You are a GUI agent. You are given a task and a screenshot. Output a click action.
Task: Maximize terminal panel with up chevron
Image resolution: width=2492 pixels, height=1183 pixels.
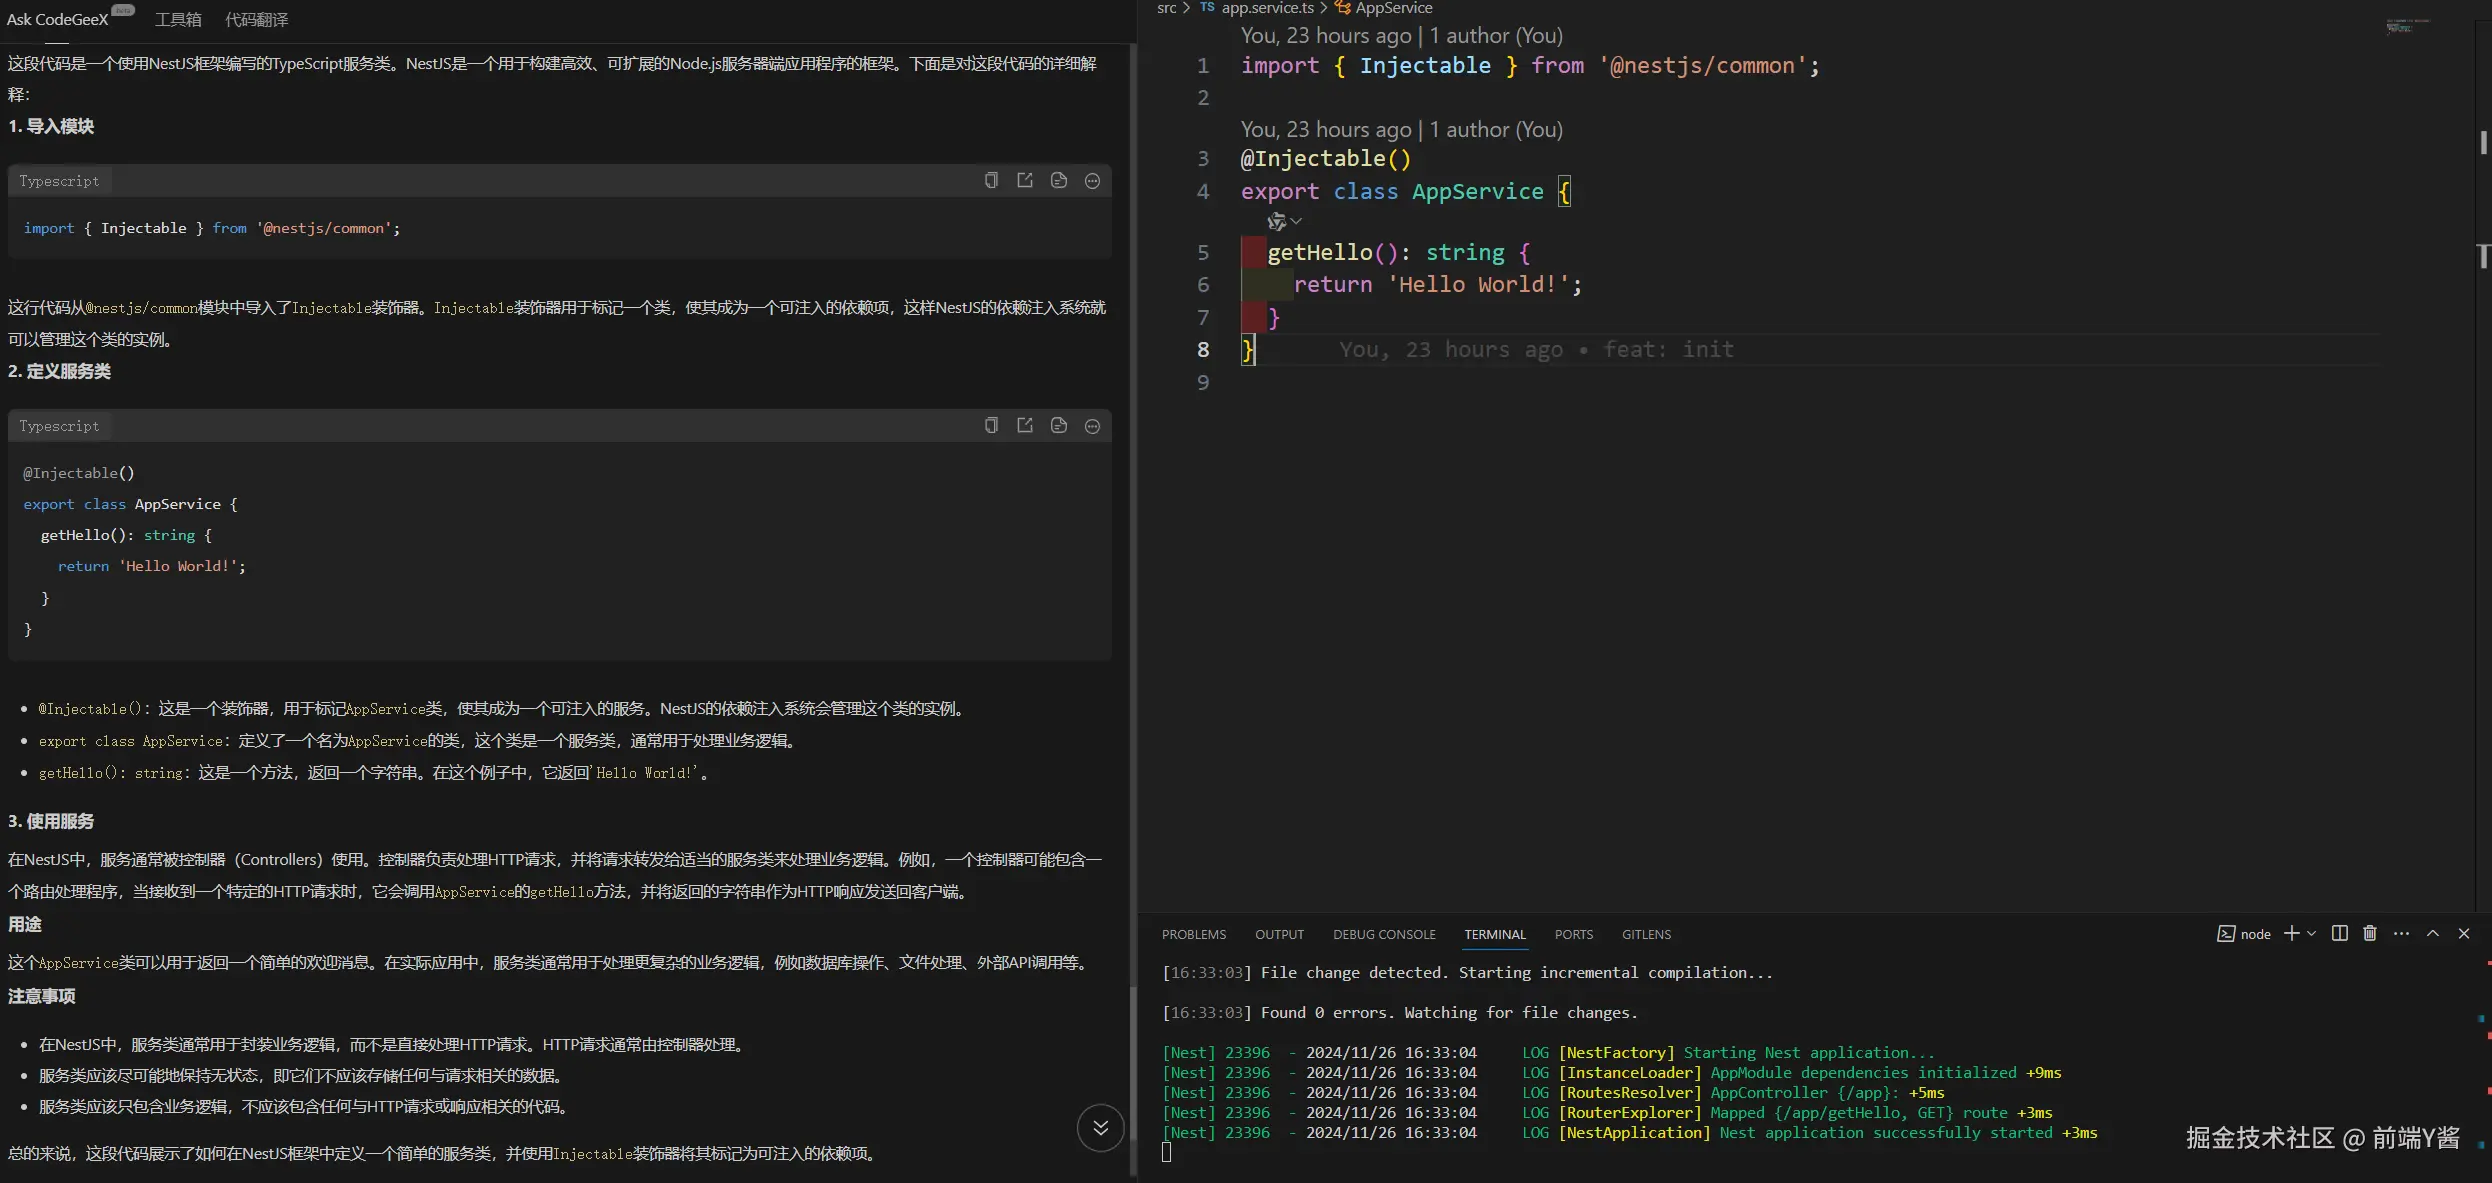[2433, 934]
